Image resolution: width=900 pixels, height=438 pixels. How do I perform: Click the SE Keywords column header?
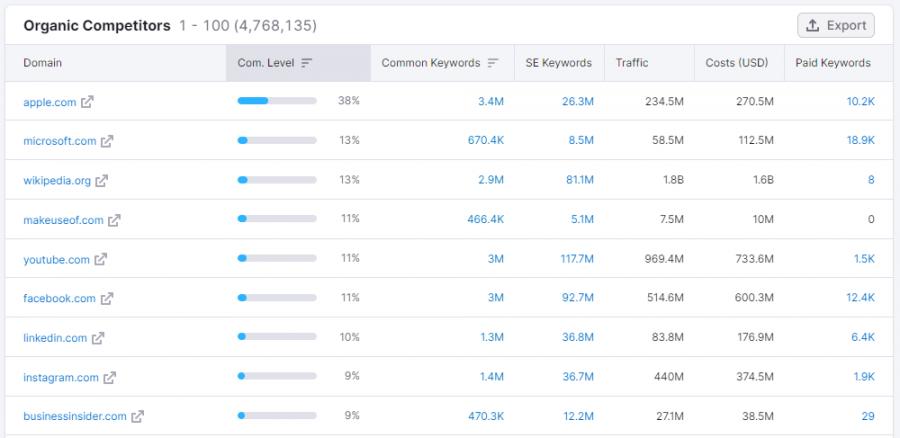(558, 63)
